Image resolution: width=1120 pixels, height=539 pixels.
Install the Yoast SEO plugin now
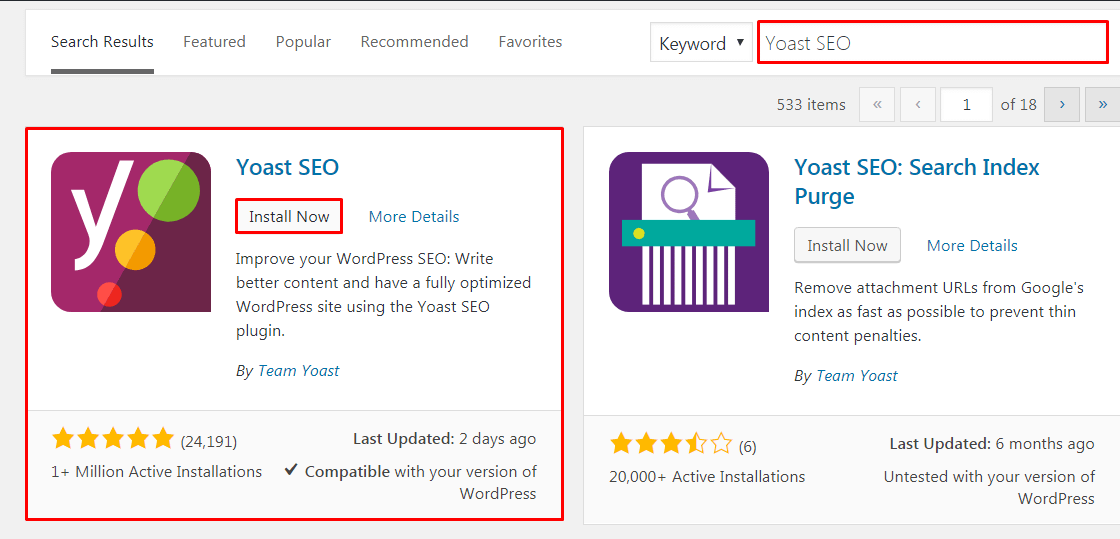pyautogui.click(x=289, y=216)
